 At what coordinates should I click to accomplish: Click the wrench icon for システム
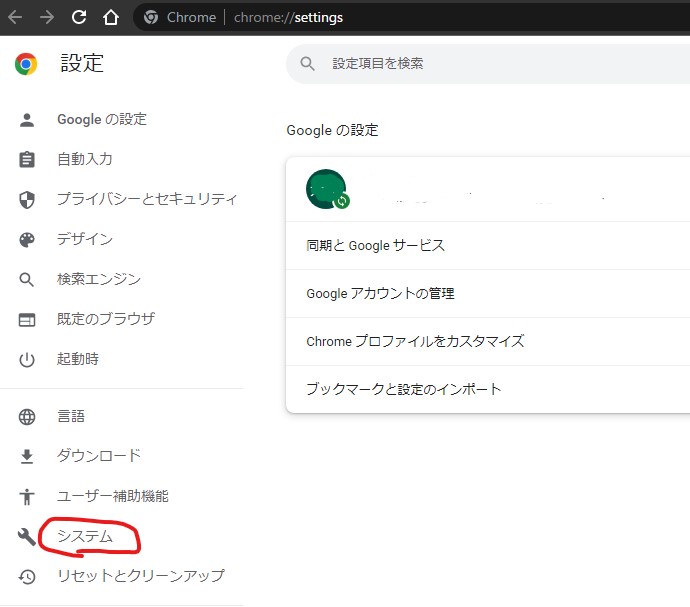coord(27,537)
